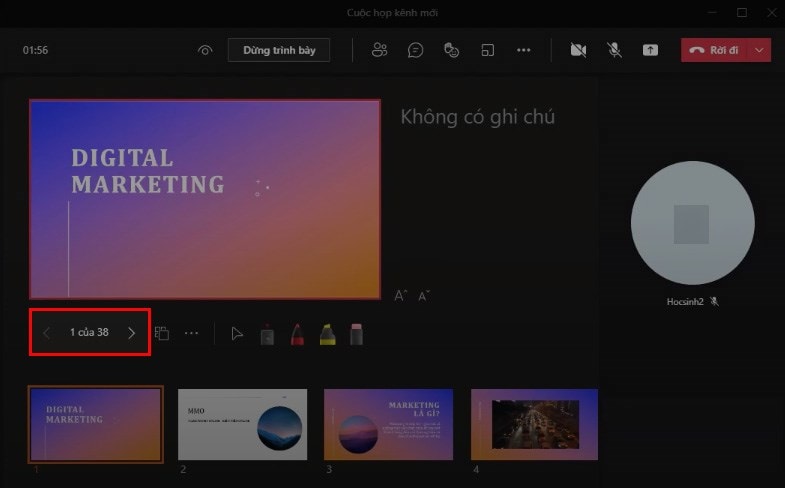The height and width of the screenshot is (488, 785).
Task: Select the laser pointer tool
Action: (x=267, y=334)
